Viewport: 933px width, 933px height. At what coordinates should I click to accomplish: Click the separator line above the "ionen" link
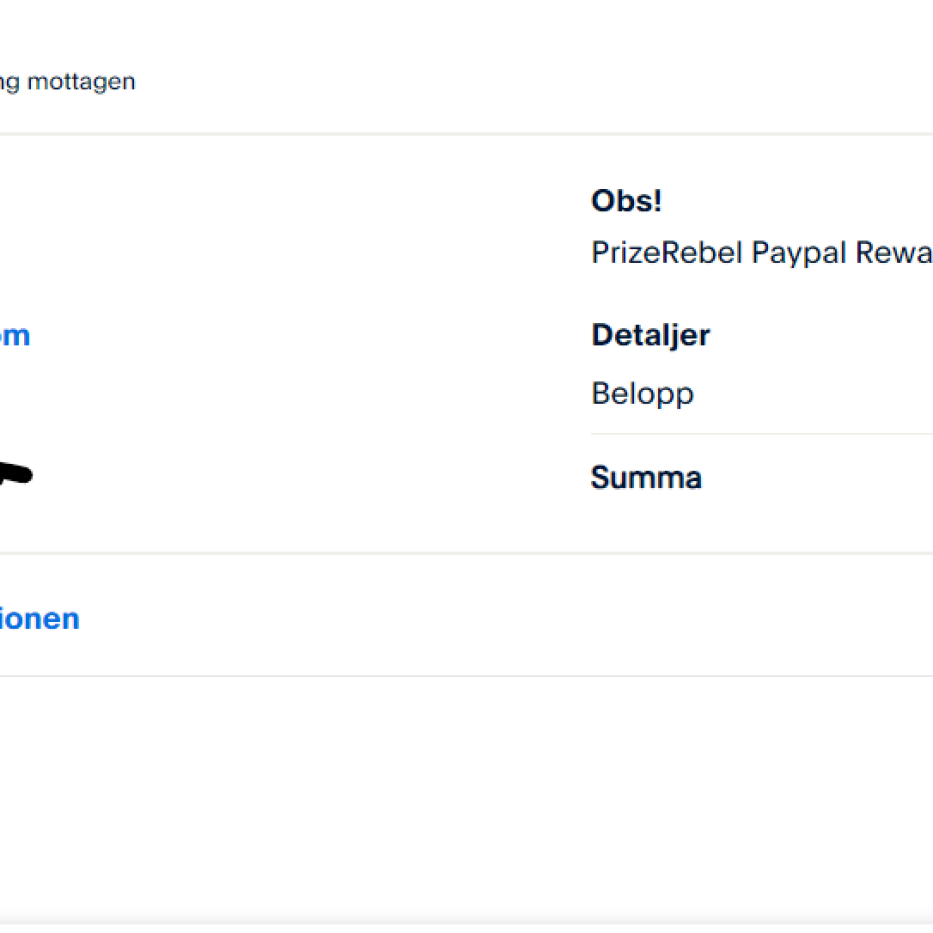[x=466, y=553]
